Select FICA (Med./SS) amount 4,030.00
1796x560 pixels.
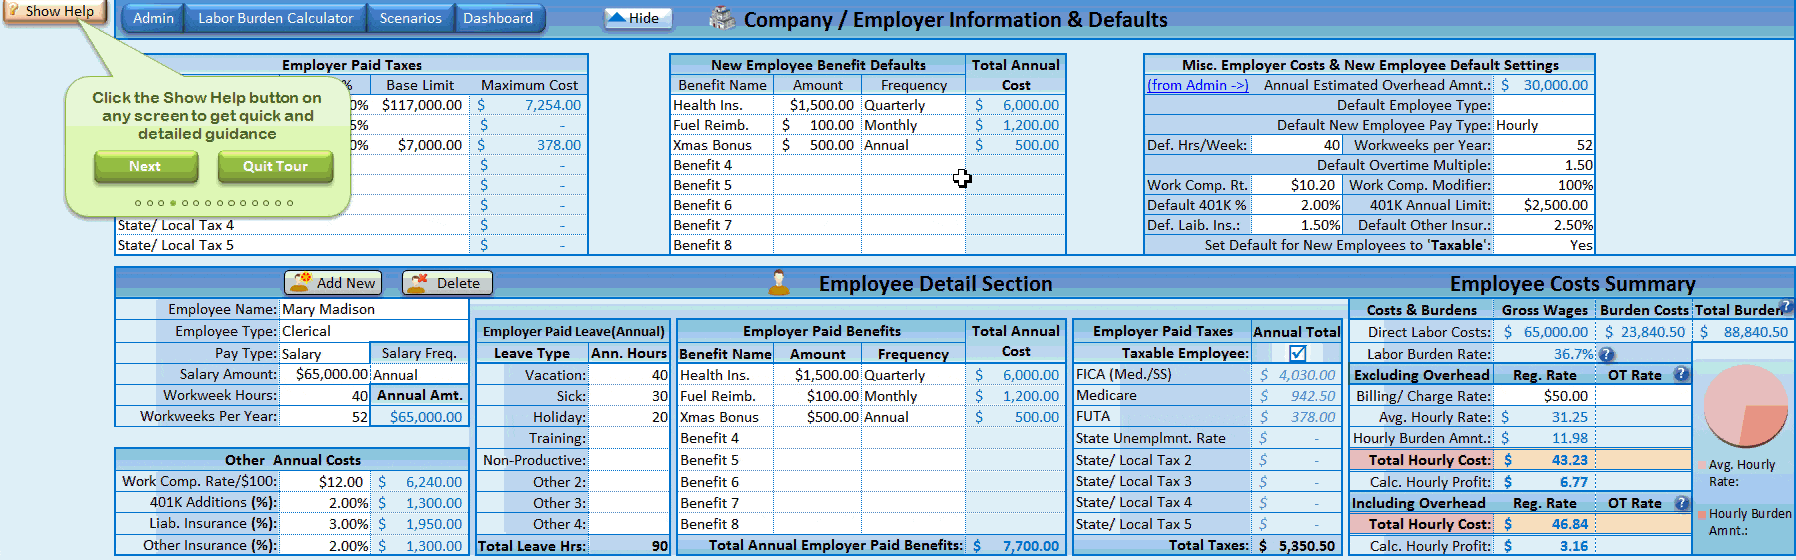click(x=1297, y=375)
